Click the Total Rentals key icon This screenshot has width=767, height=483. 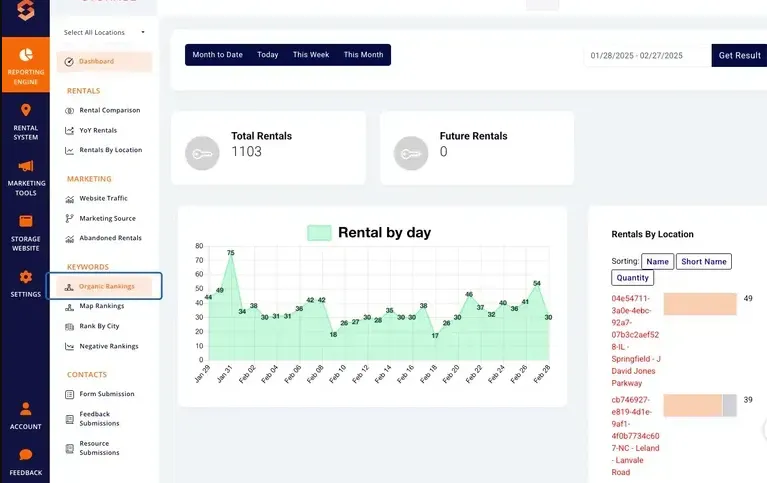click(x=202, y=153)
